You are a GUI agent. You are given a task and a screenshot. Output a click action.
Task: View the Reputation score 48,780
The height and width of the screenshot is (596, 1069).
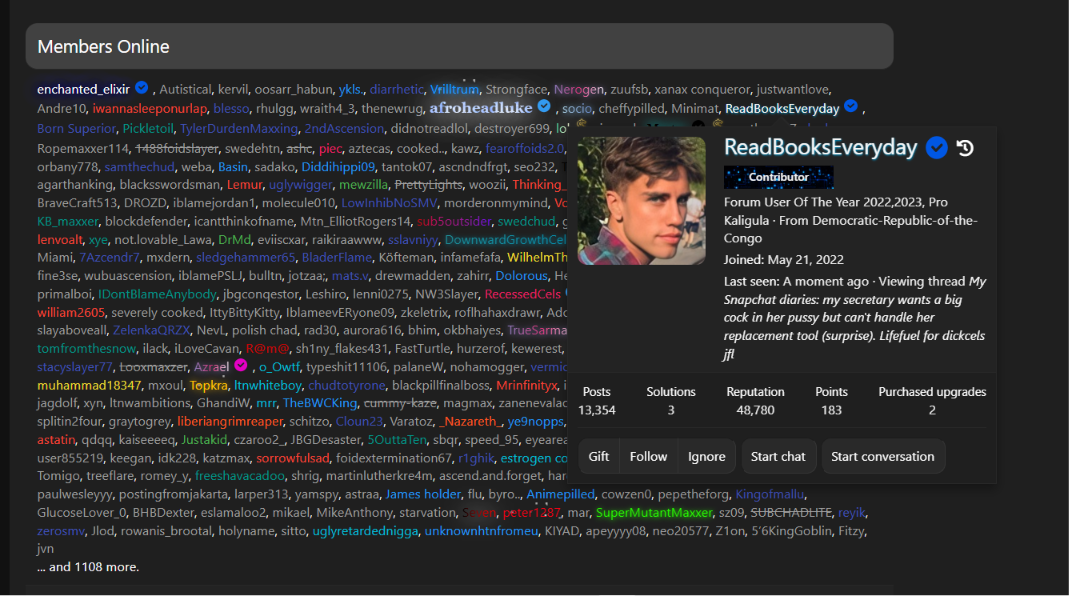(x=755, y=410)
